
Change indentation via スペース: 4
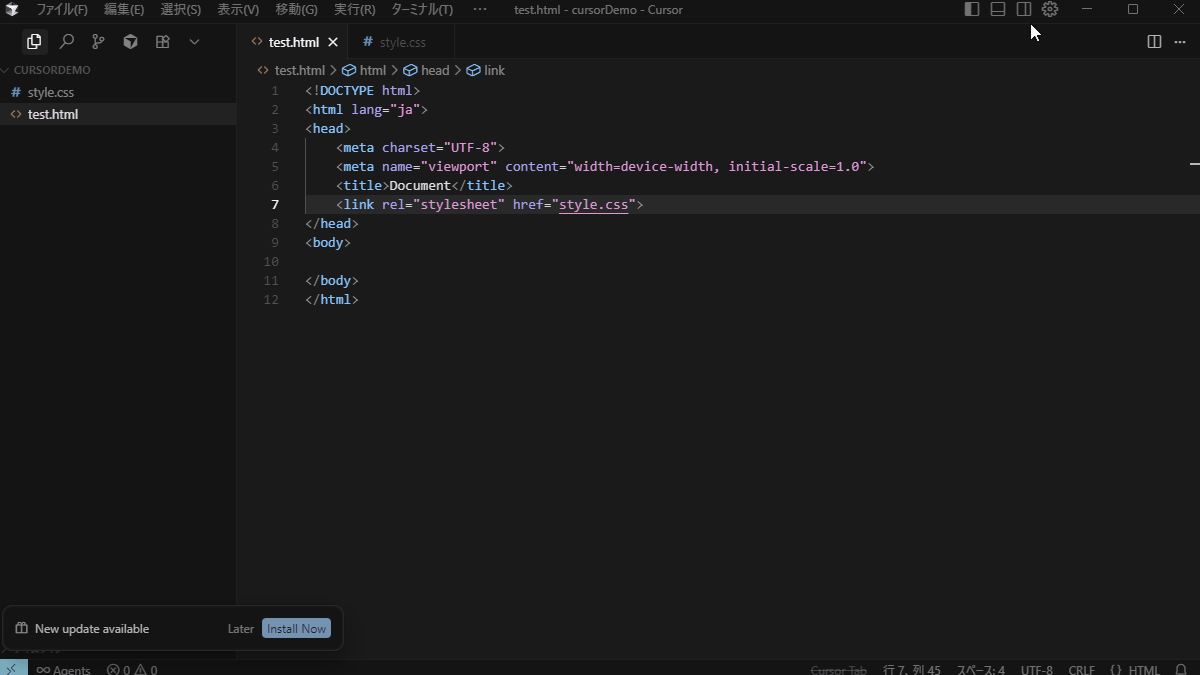pos(981,669)
